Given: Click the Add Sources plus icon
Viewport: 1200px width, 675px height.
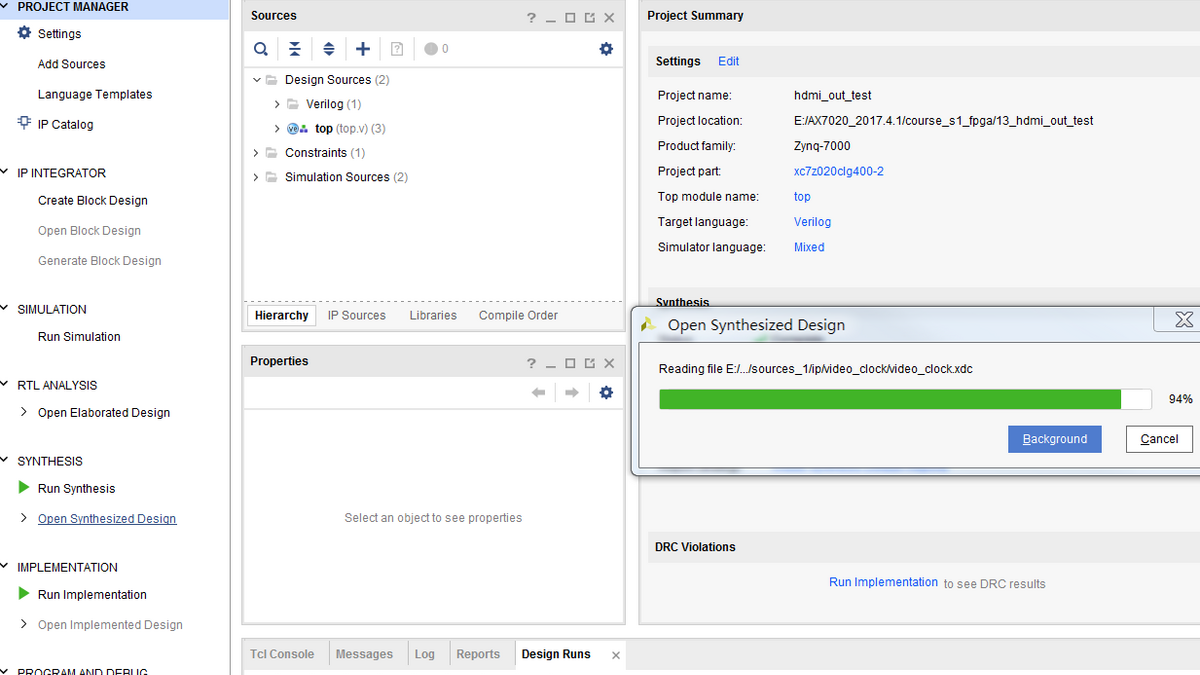Looking at the screenshot, I should (363, 49).
